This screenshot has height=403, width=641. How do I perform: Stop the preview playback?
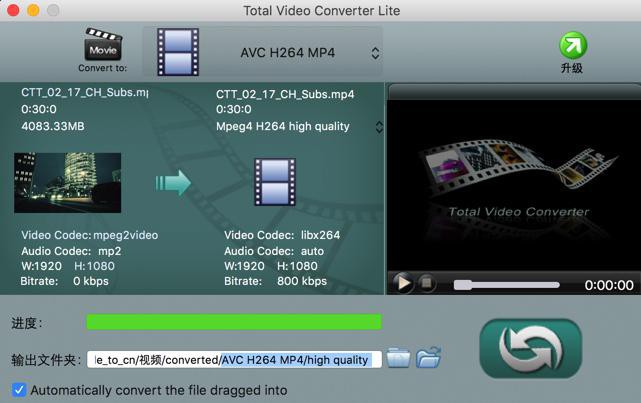click(426, 283)
